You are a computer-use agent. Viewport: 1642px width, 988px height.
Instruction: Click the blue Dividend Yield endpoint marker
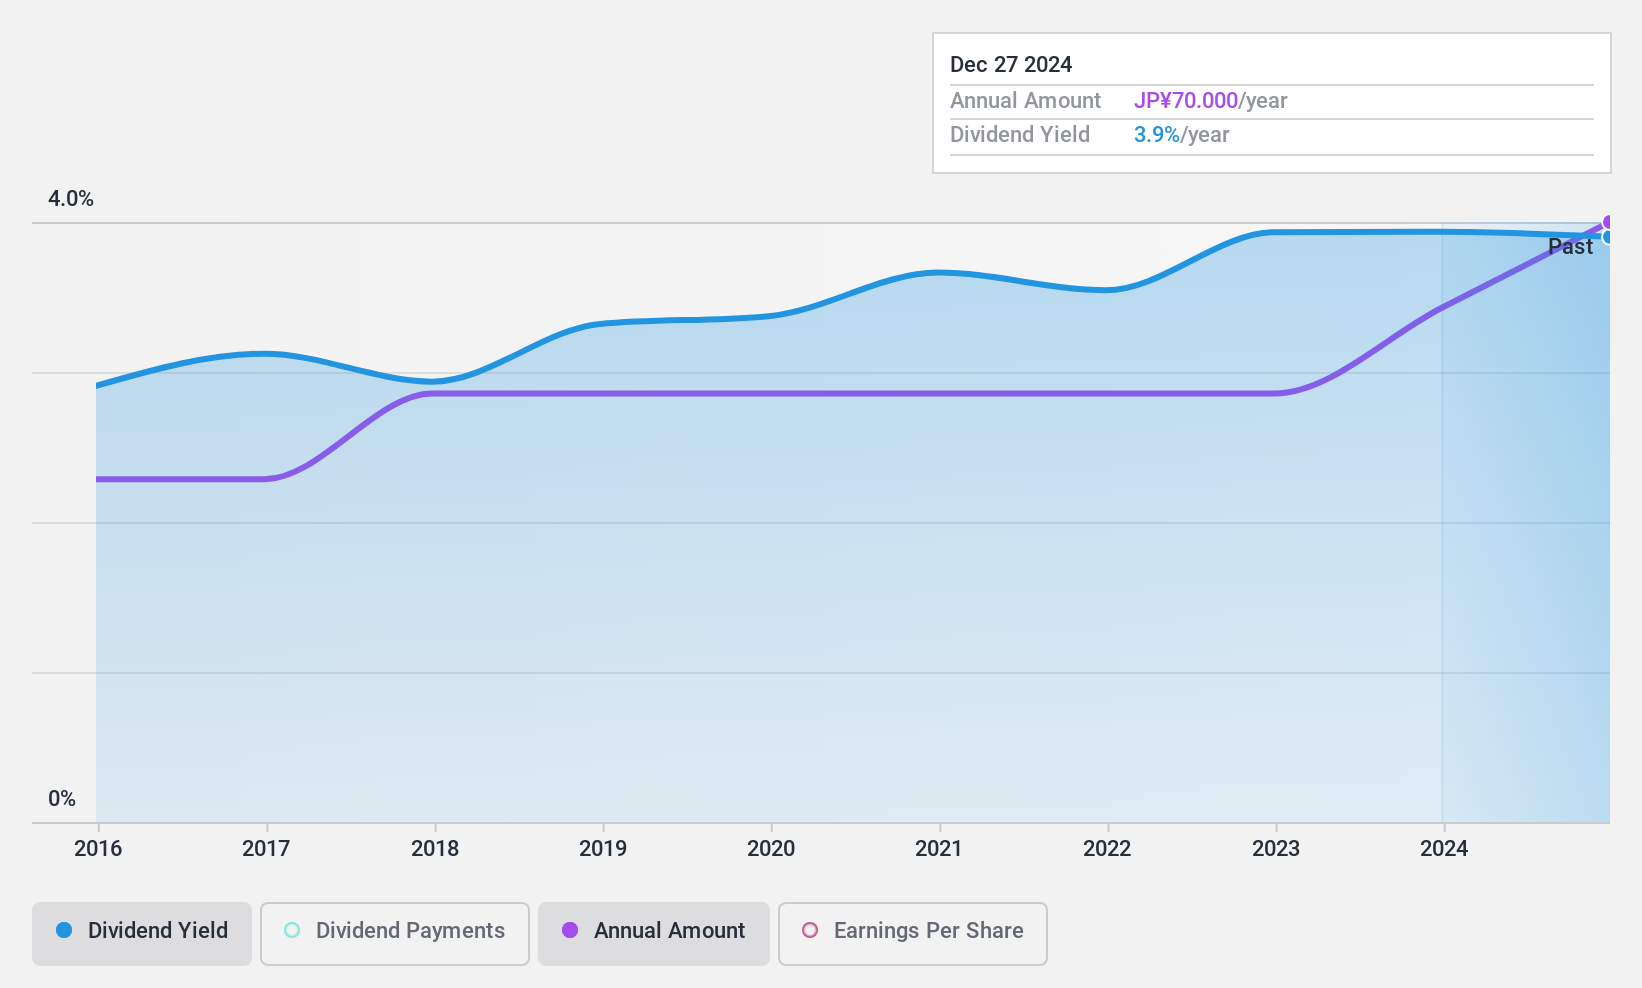[x=1608, y=237]
